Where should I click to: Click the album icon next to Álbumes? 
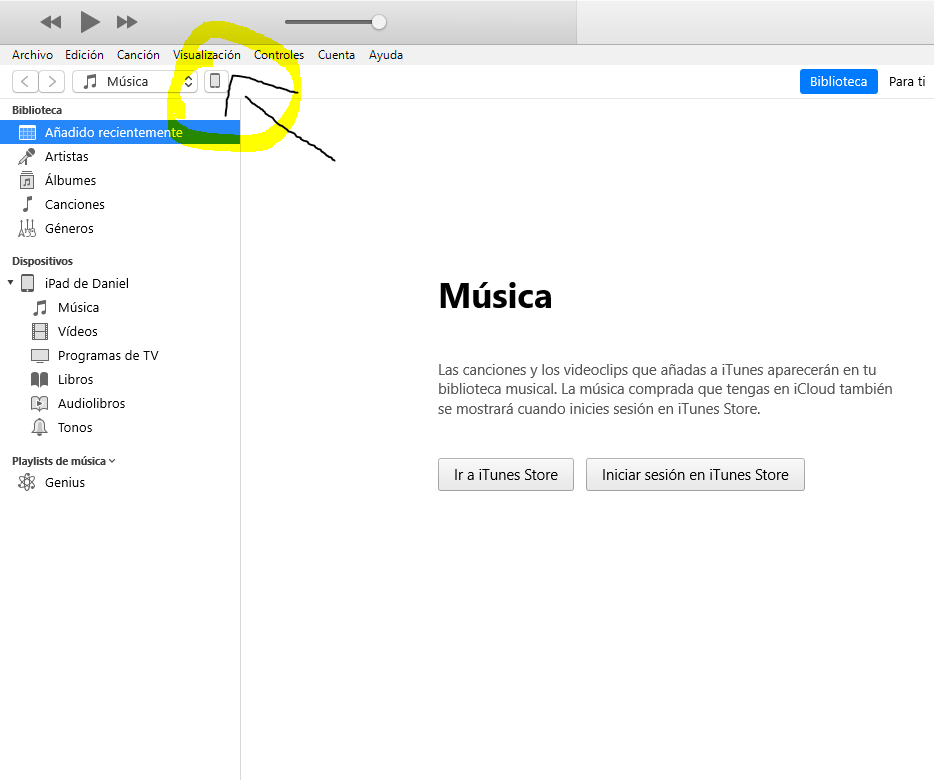coord(27,180)
